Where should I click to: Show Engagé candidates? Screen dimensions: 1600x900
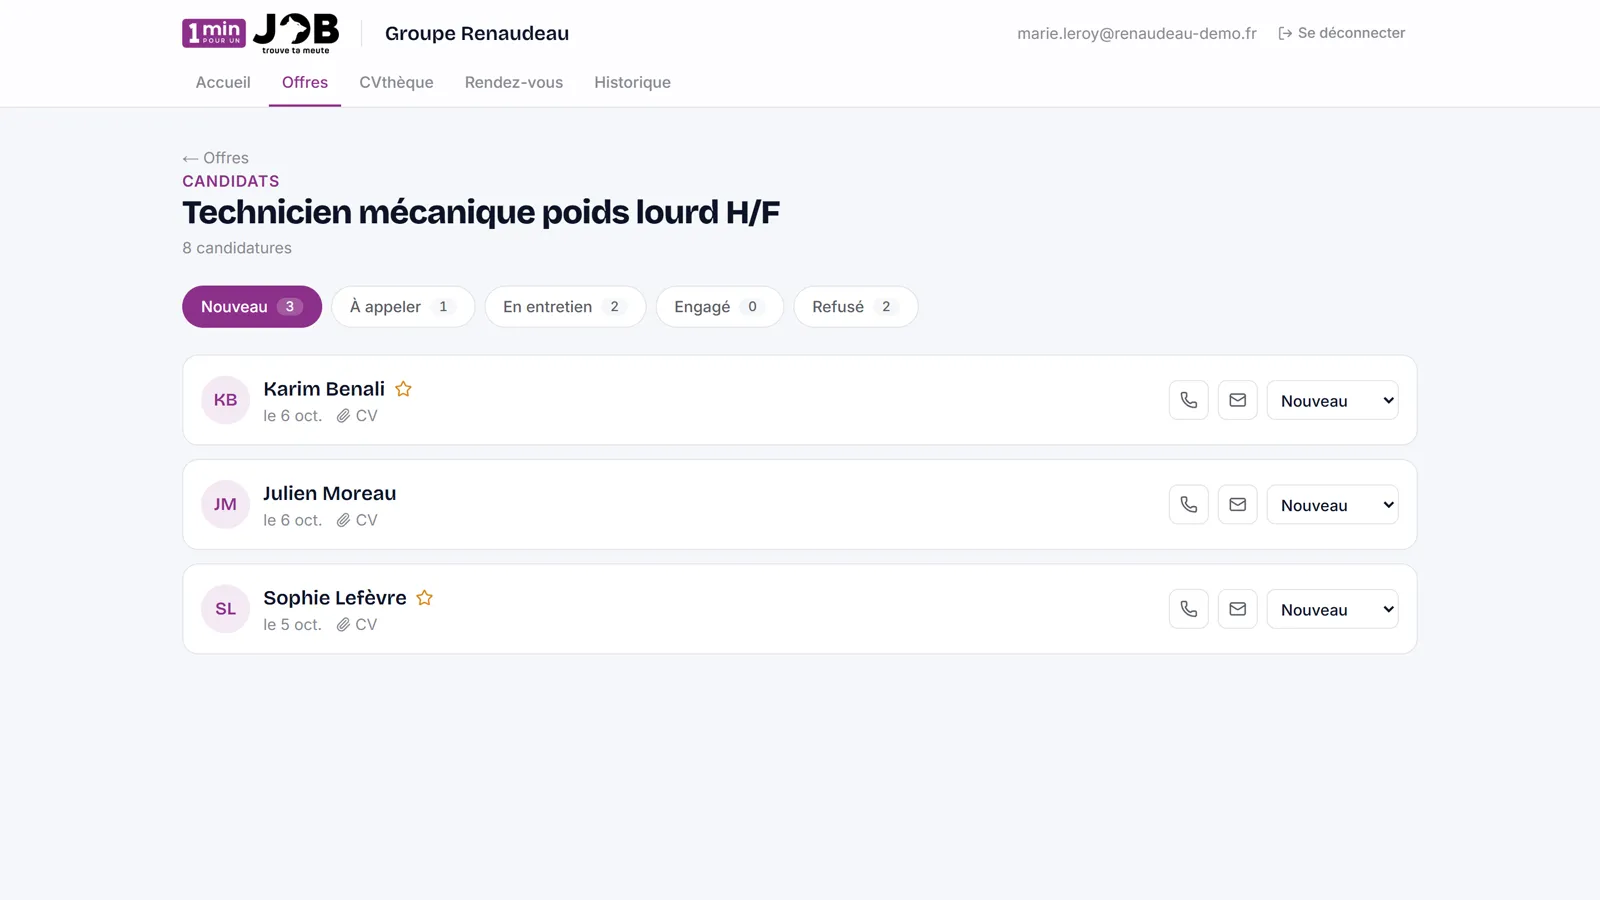coord(720,307)
